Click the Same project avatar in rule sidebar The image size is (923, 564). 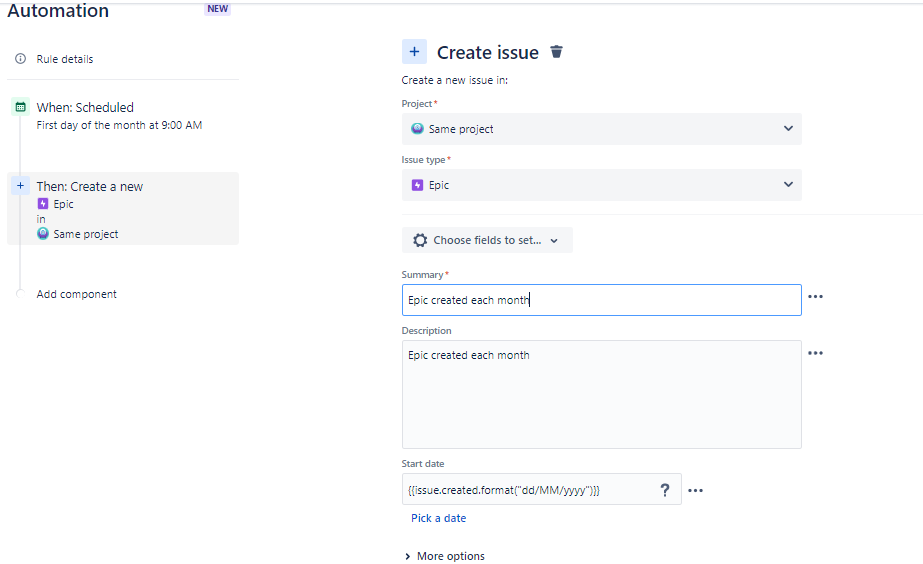coord(43,234)
